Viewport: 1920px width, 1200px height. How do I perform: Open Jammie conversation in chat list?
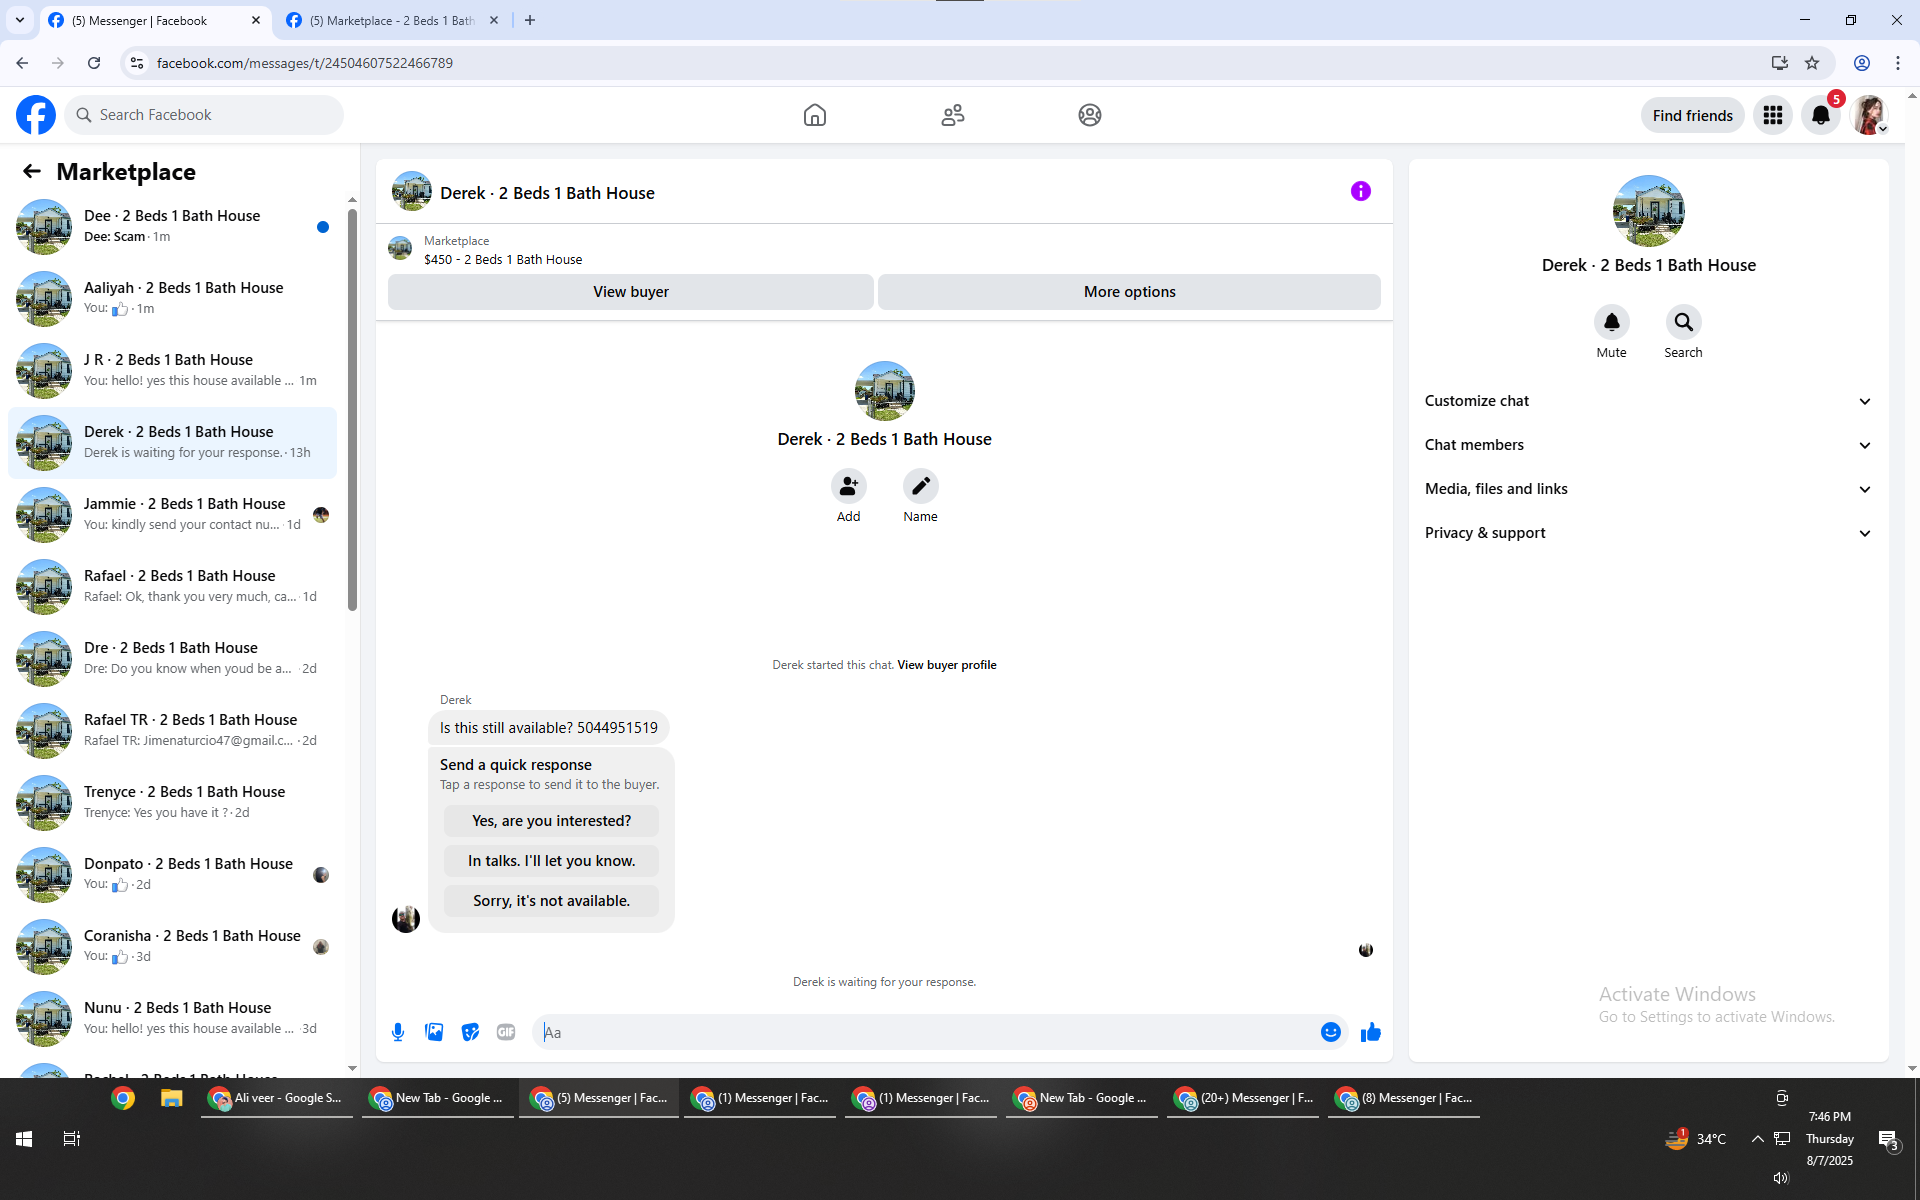click(172, 514)
